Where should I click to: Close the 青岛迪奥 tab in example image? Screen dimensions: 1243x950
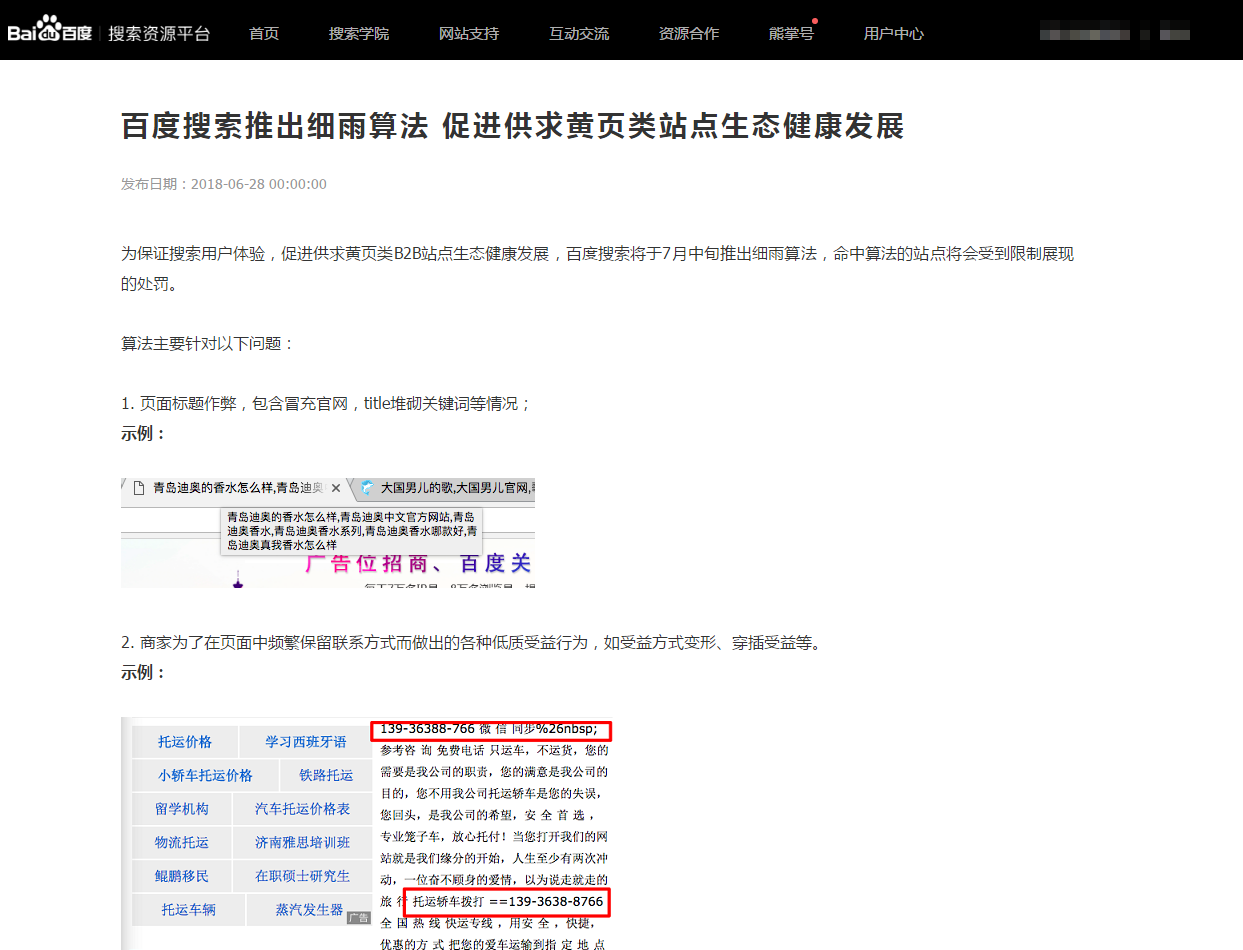coord(337,488)
